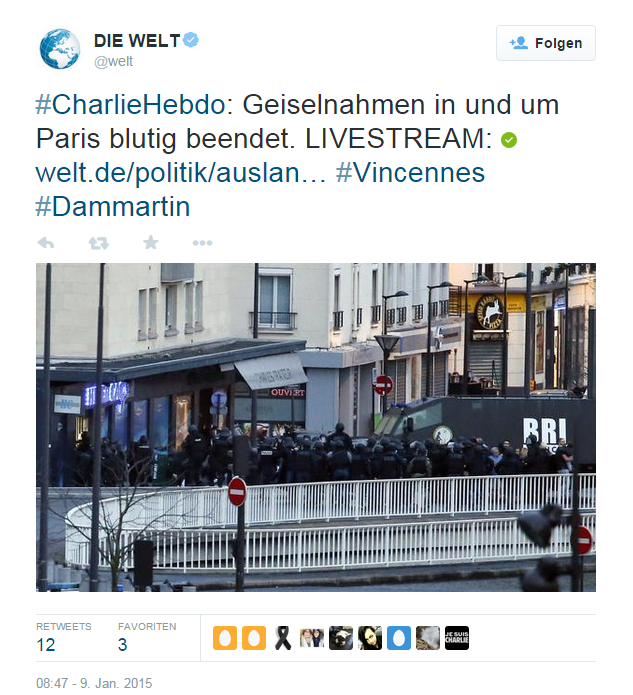Click the Je Suis Charlie user avatar
The height and width of the screenshot is (695, 633).
pos(457,638)
